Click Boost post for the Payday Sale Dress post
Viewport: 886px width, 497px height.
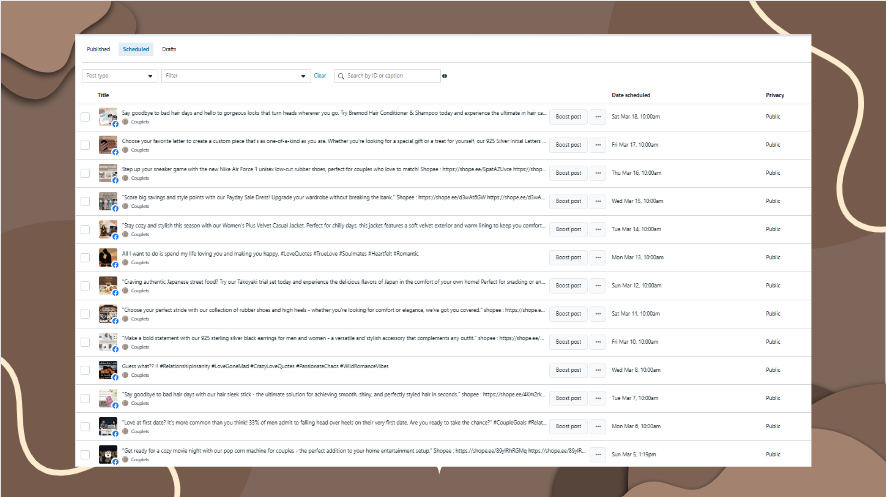(x=568, y=201)
